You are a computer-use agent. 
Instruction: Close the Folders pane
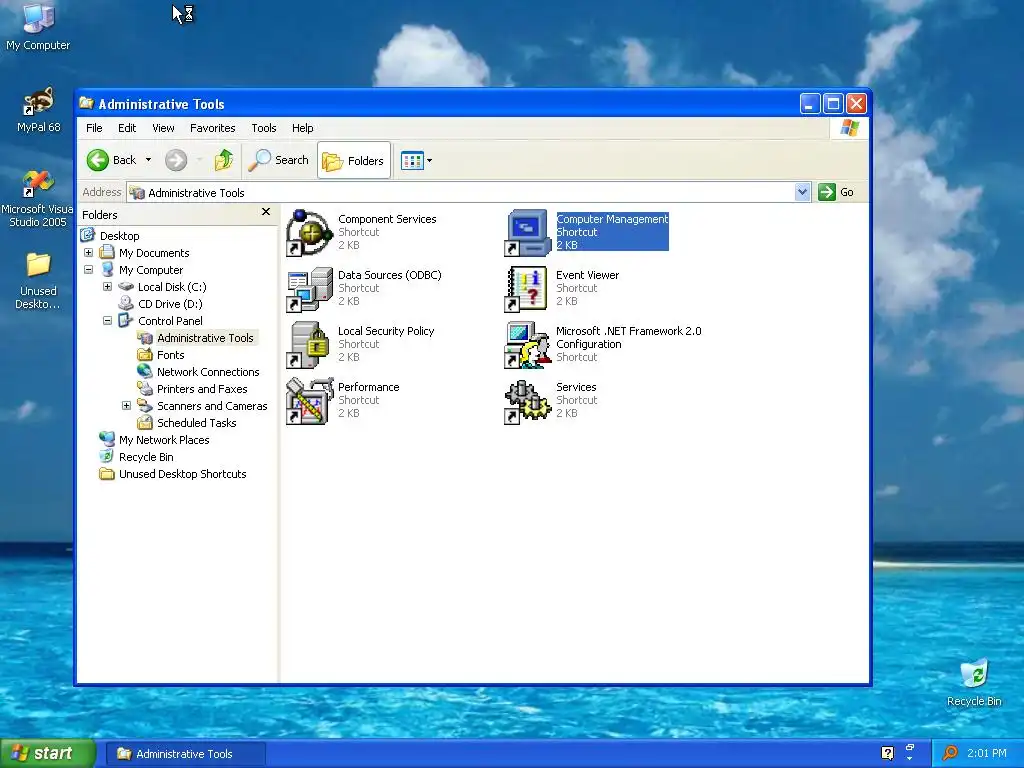(x=266, y=212)
